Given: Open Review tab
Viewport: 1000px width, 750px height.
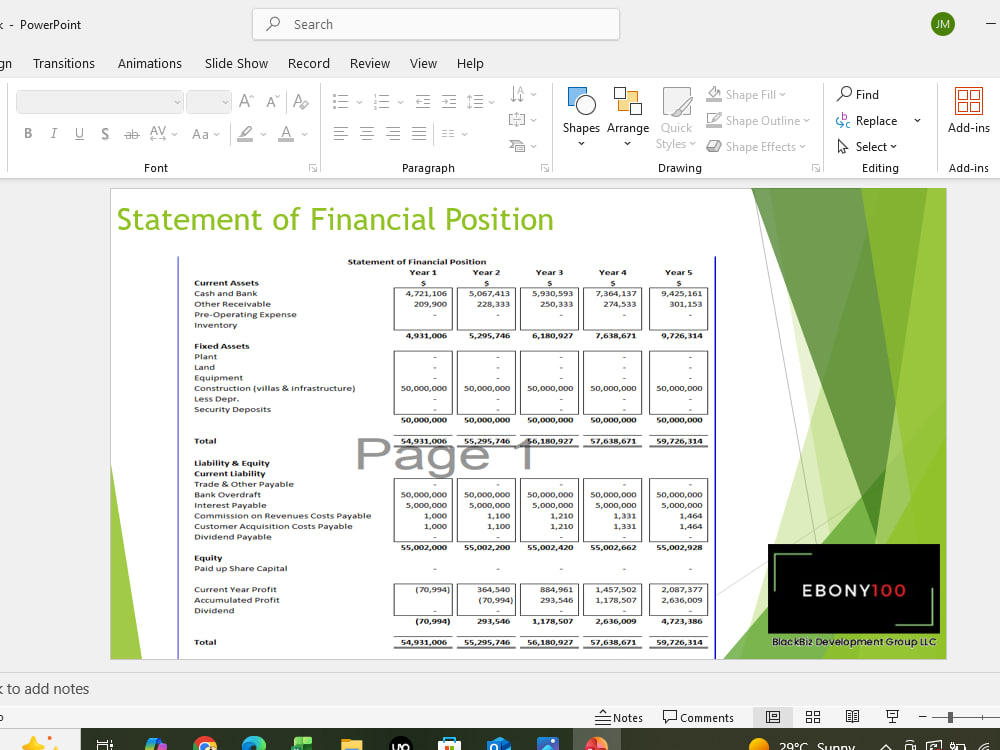Looking at the screenshot, I should click(370, 63).
